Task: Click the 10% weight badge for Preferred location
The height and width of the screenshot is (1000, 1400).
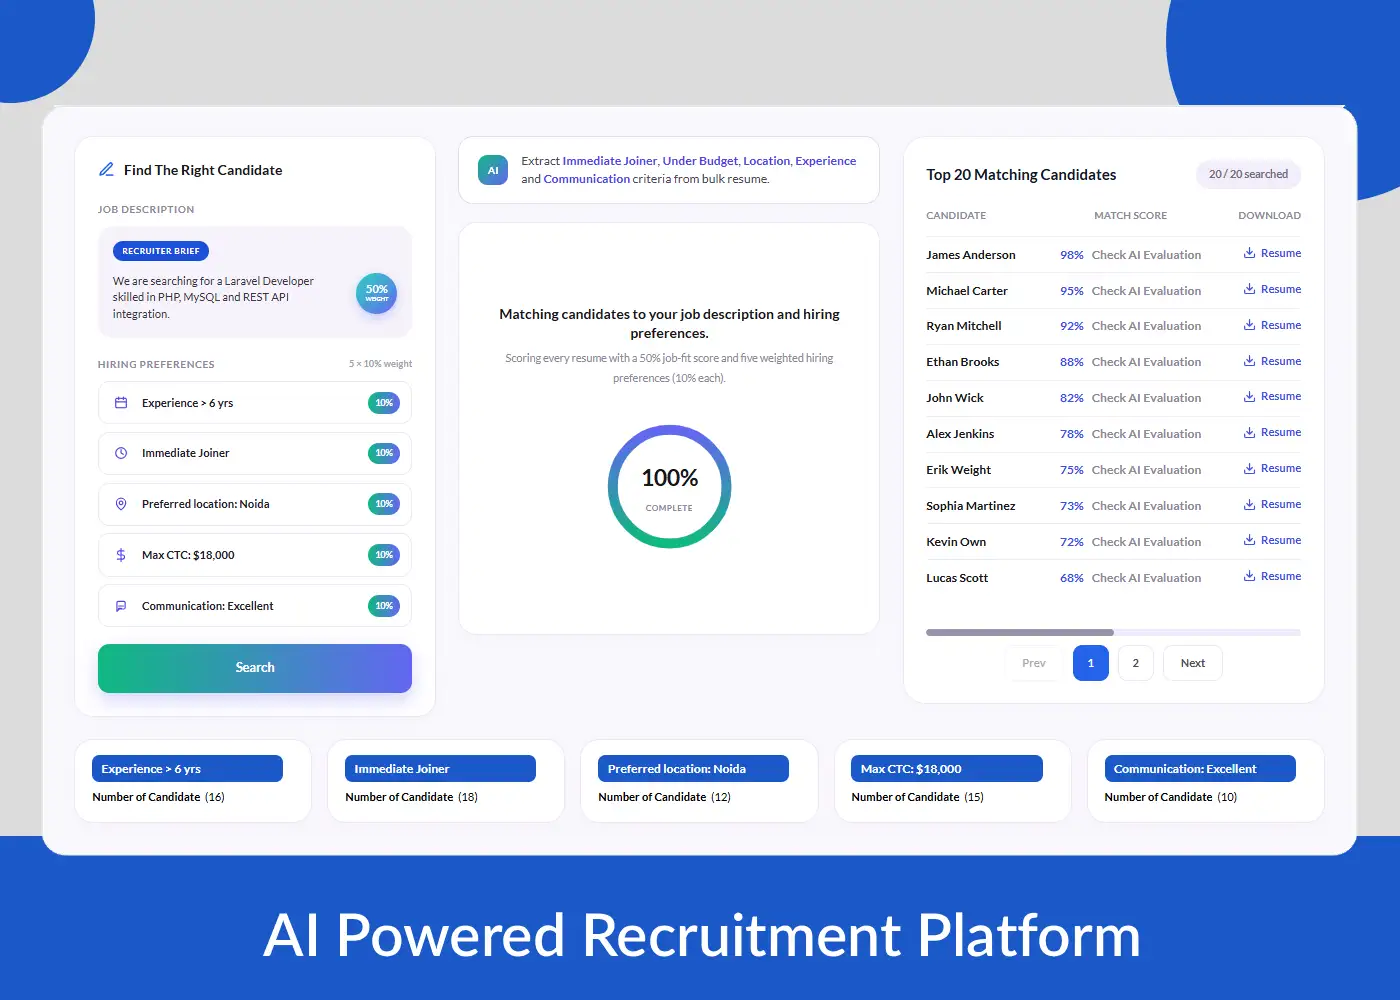Action: click(384, 504)
